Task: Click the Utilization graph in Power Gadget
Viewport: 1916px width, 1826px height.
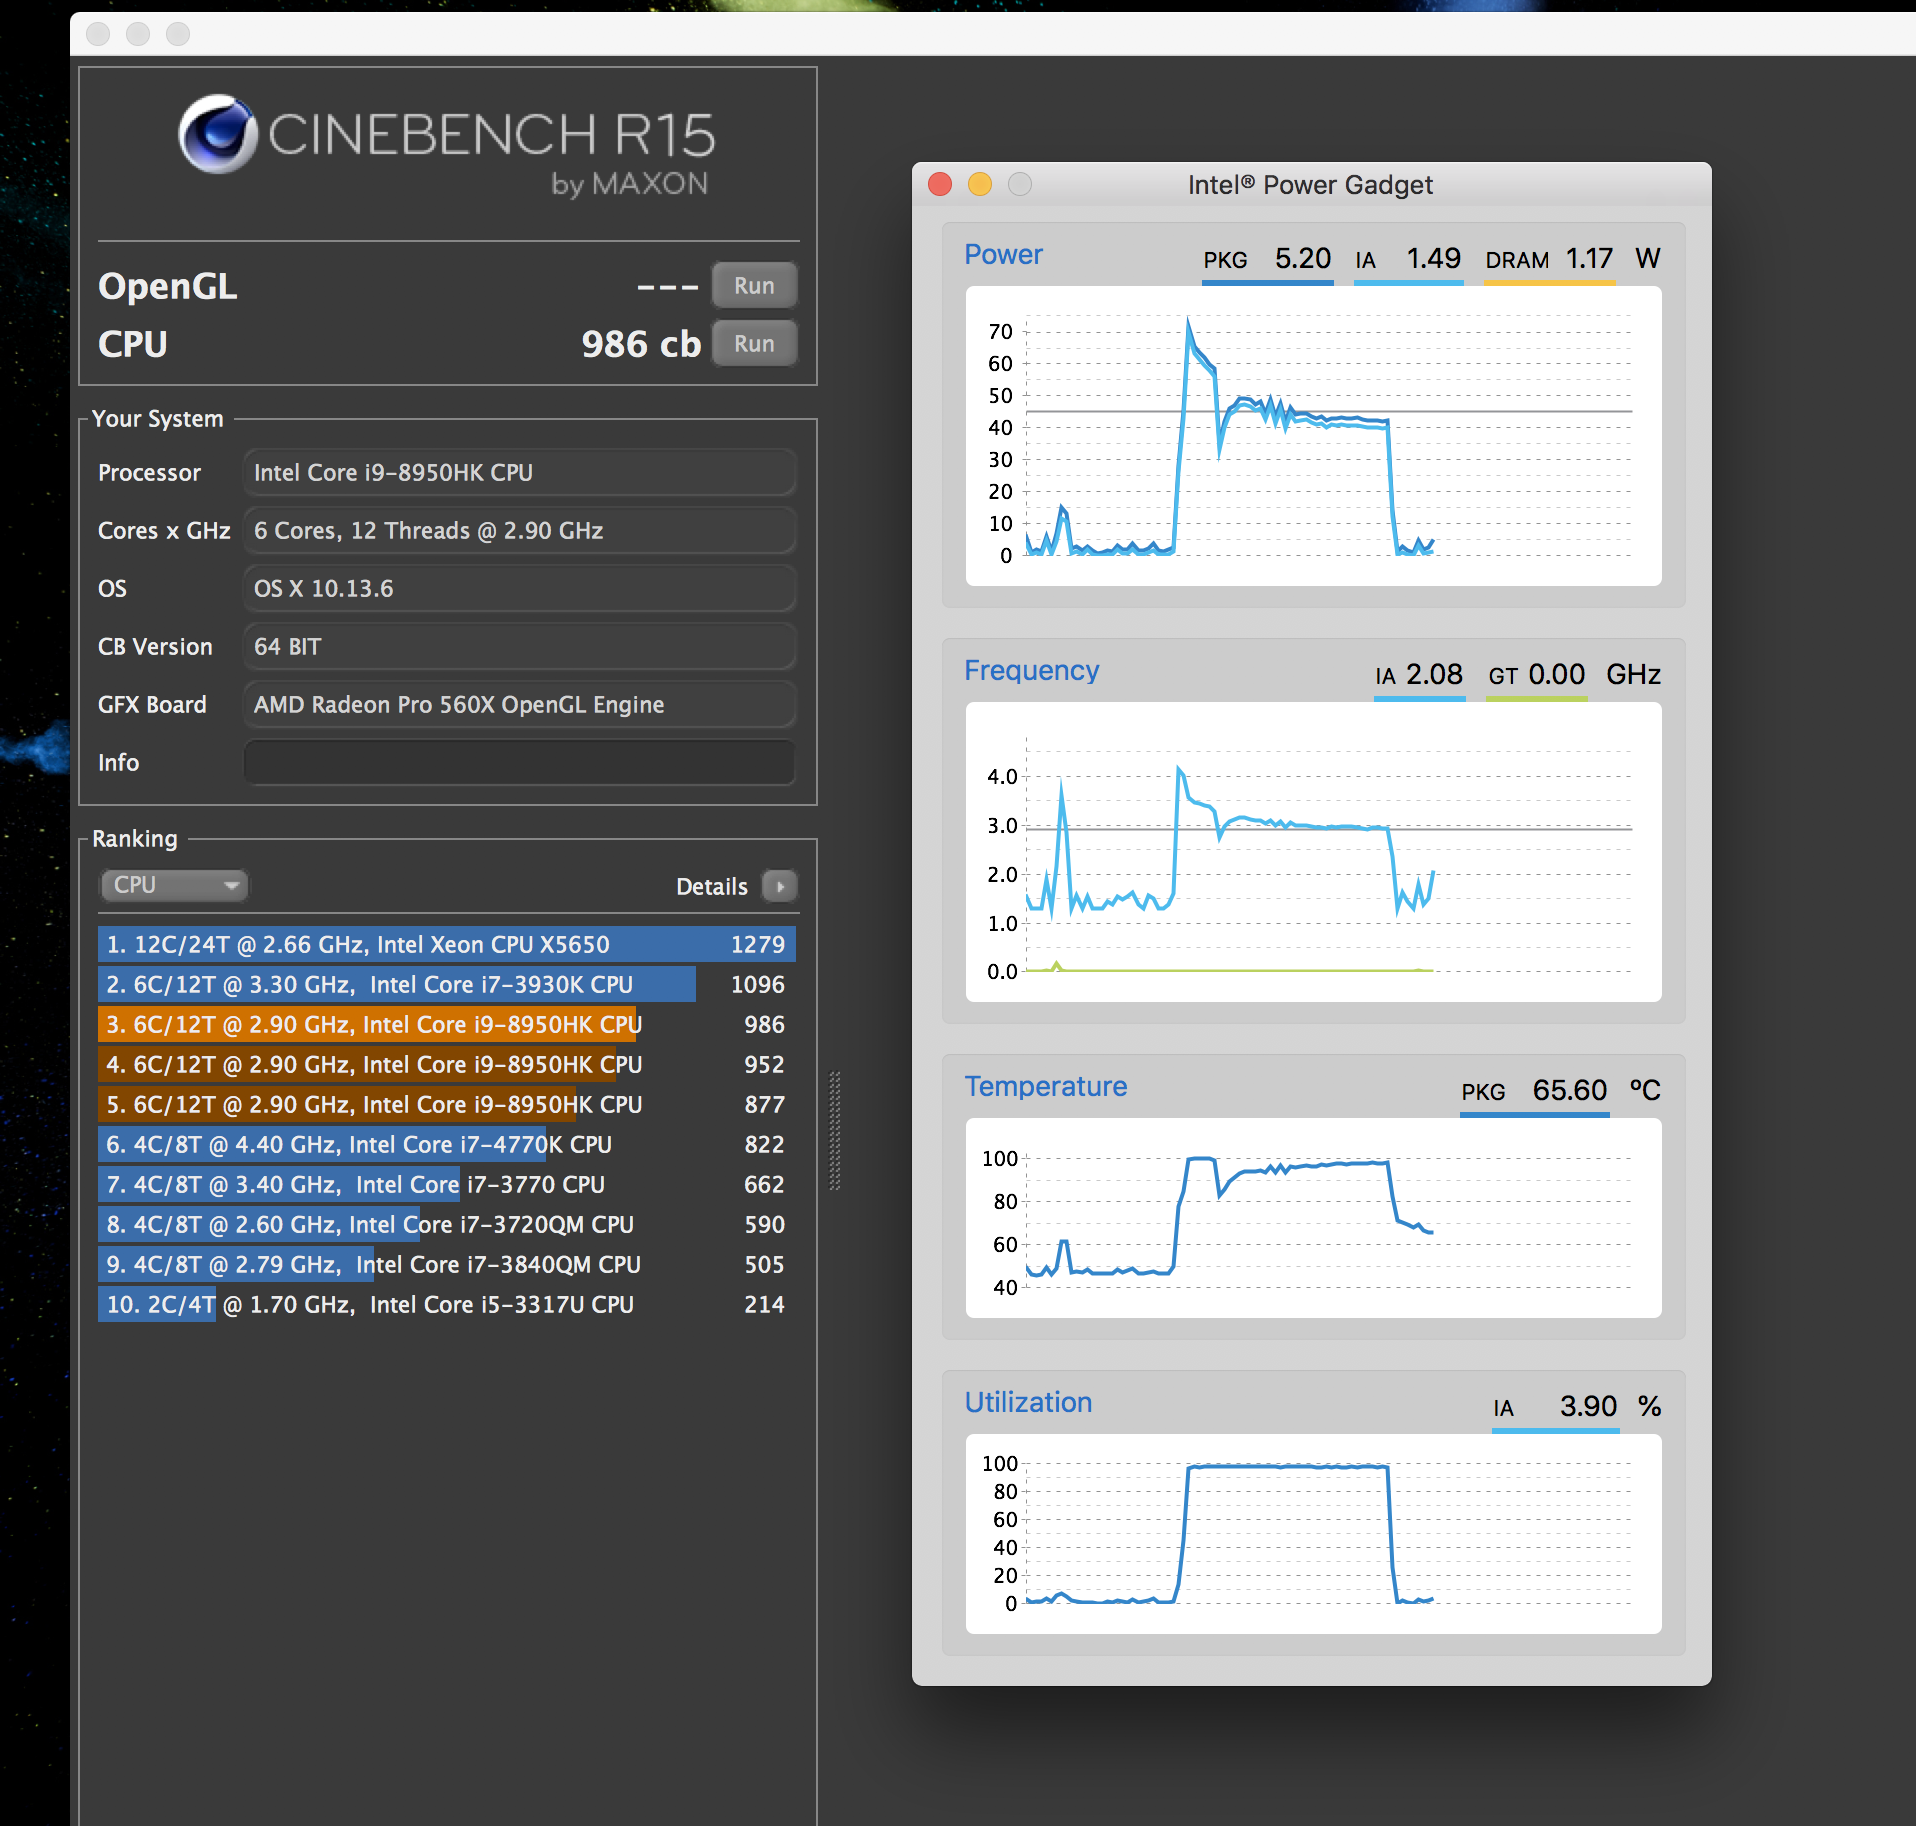Action: (1313, 1534)
